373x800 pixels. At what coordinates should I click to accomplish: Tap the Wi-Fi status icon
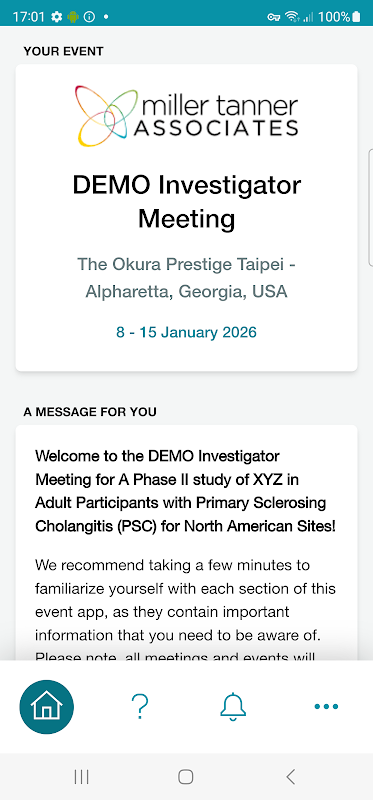tap(292, 17)
